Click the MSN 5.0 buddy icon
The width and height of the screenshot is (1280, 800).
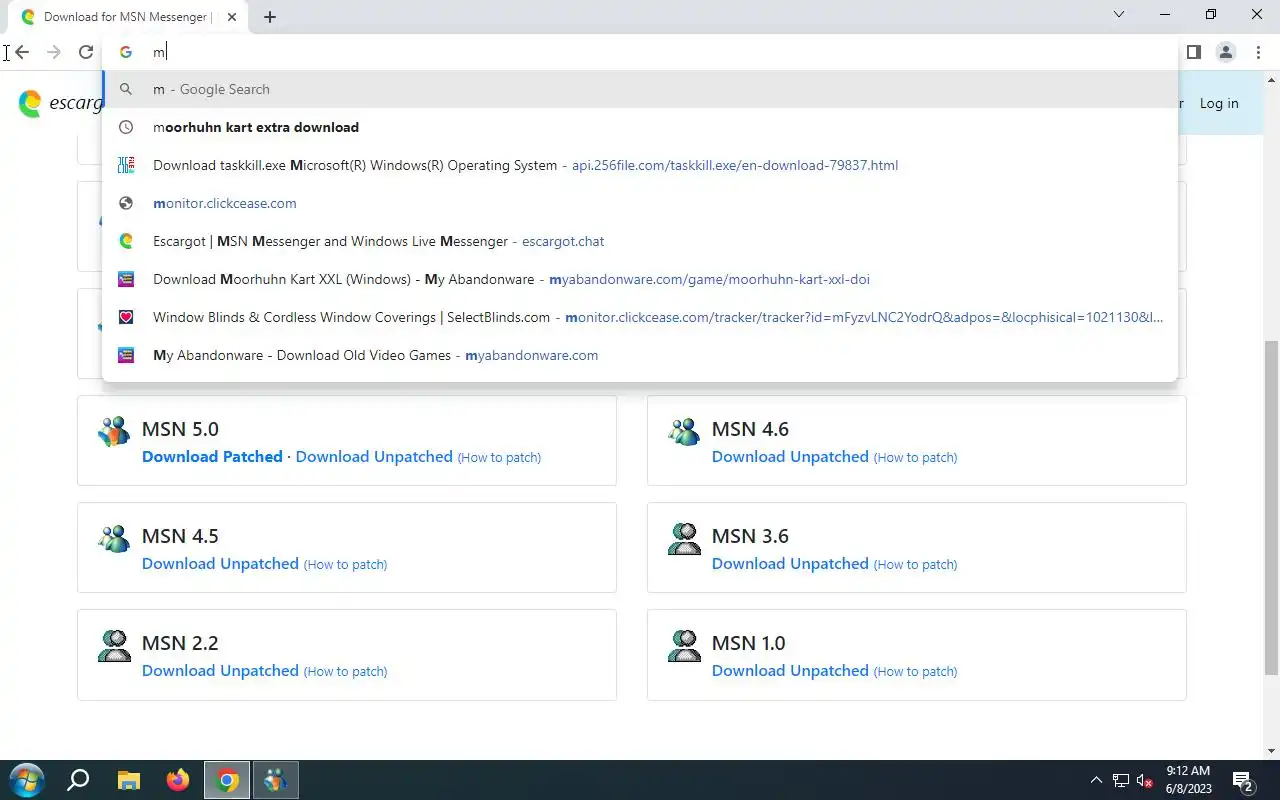114,432
